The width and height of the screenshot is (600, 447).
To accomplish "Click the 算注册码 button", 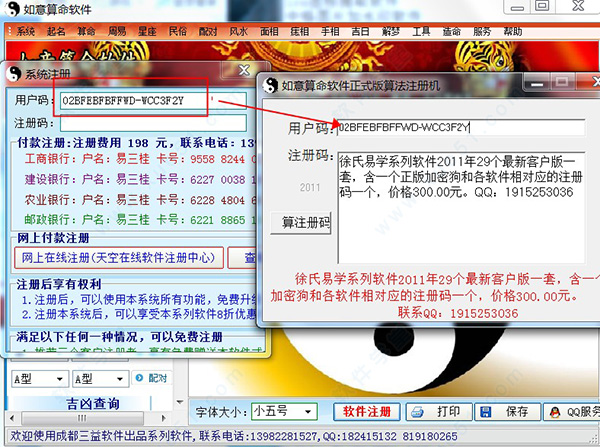I will (301, 222).
